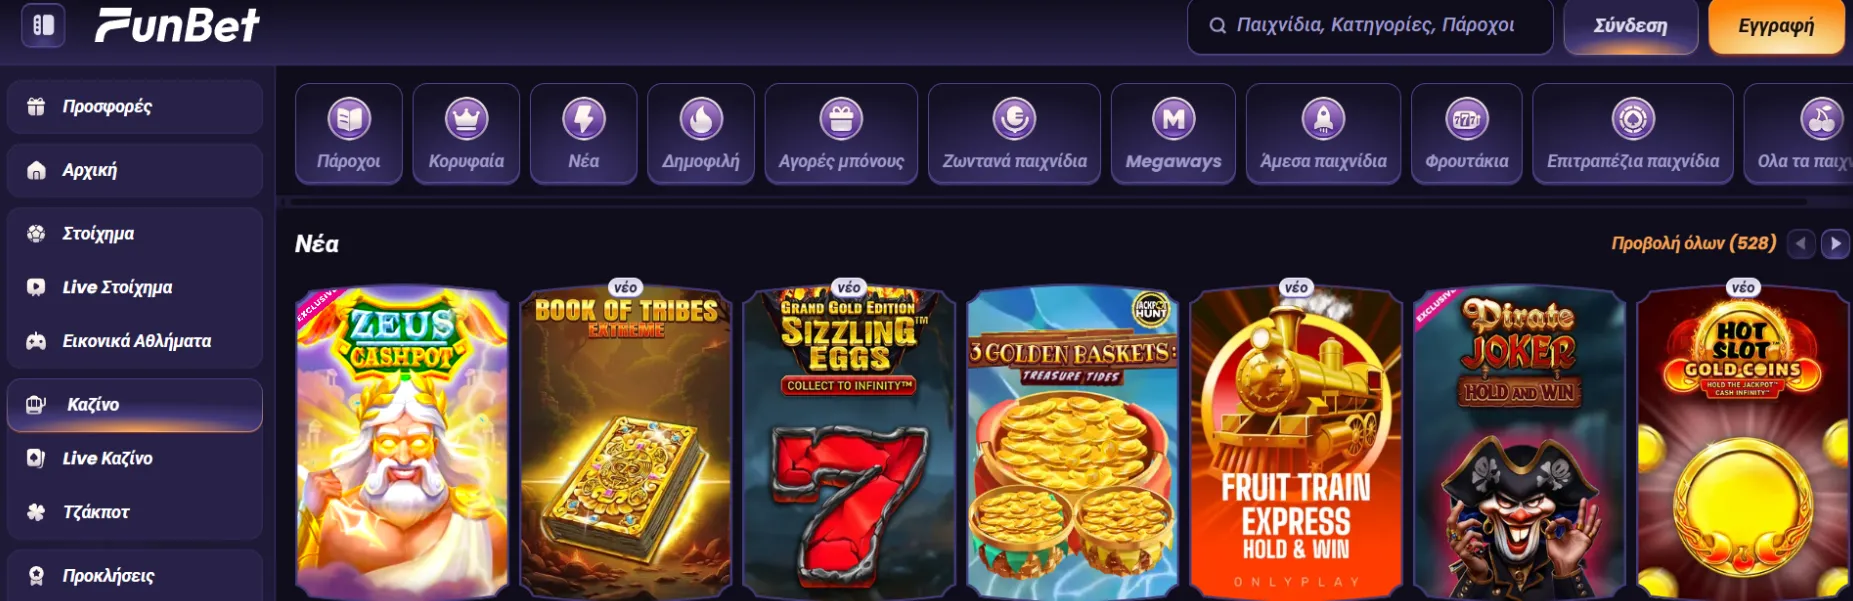1853x601 pixels.
Task: Open the Επιτραπέζια παιχνίδια category
Action: (1633, 134)
